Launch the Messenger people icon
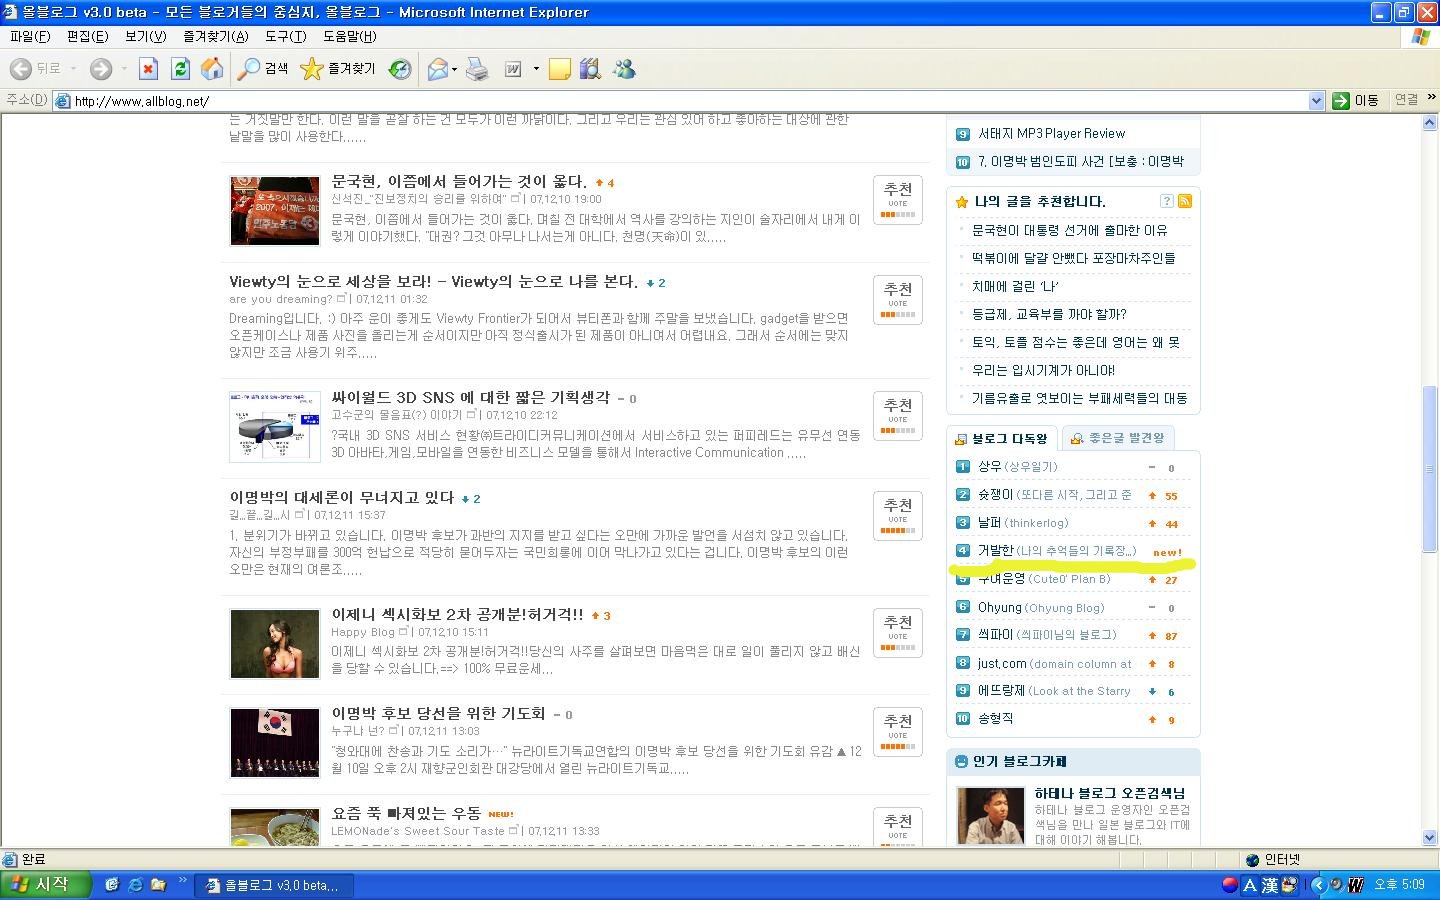Viewport: 1440px width, 900px height. 624,68
